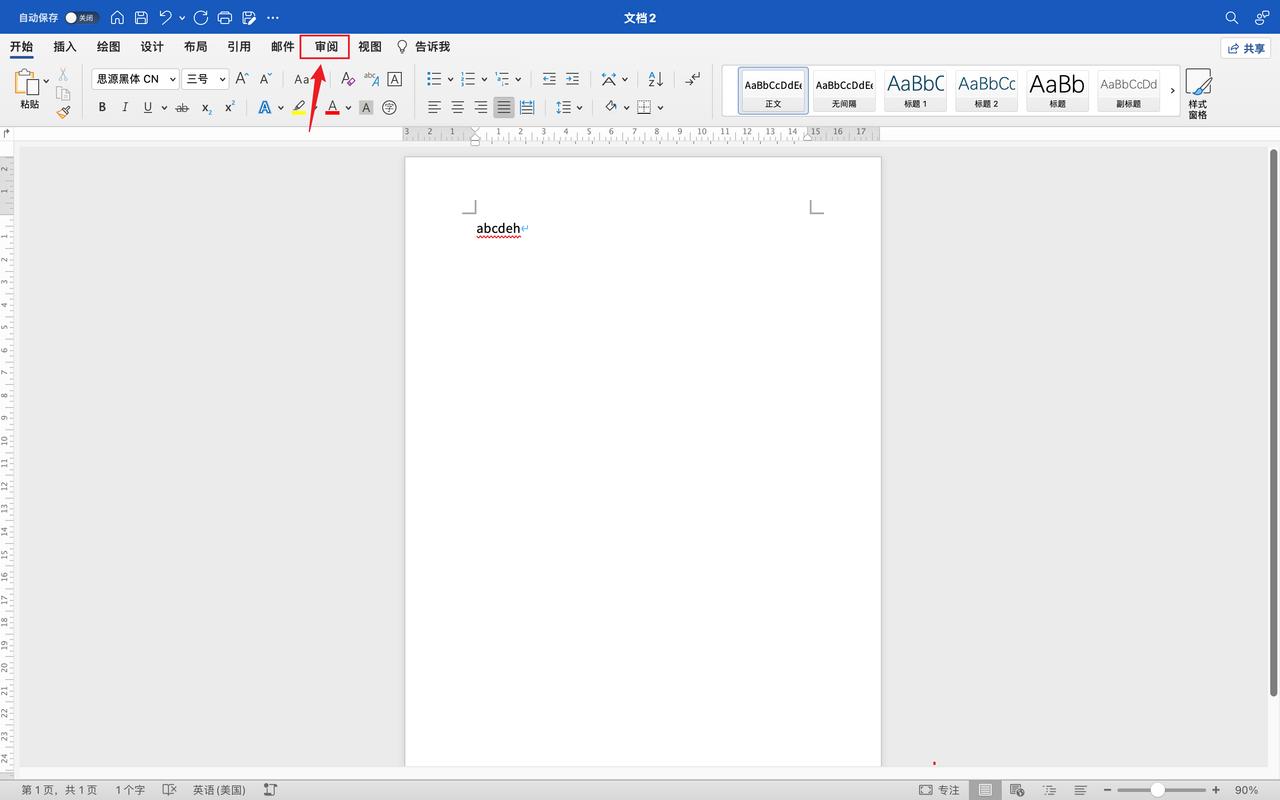Decrease font size with smaller A icon

click(x=266, y=79)
